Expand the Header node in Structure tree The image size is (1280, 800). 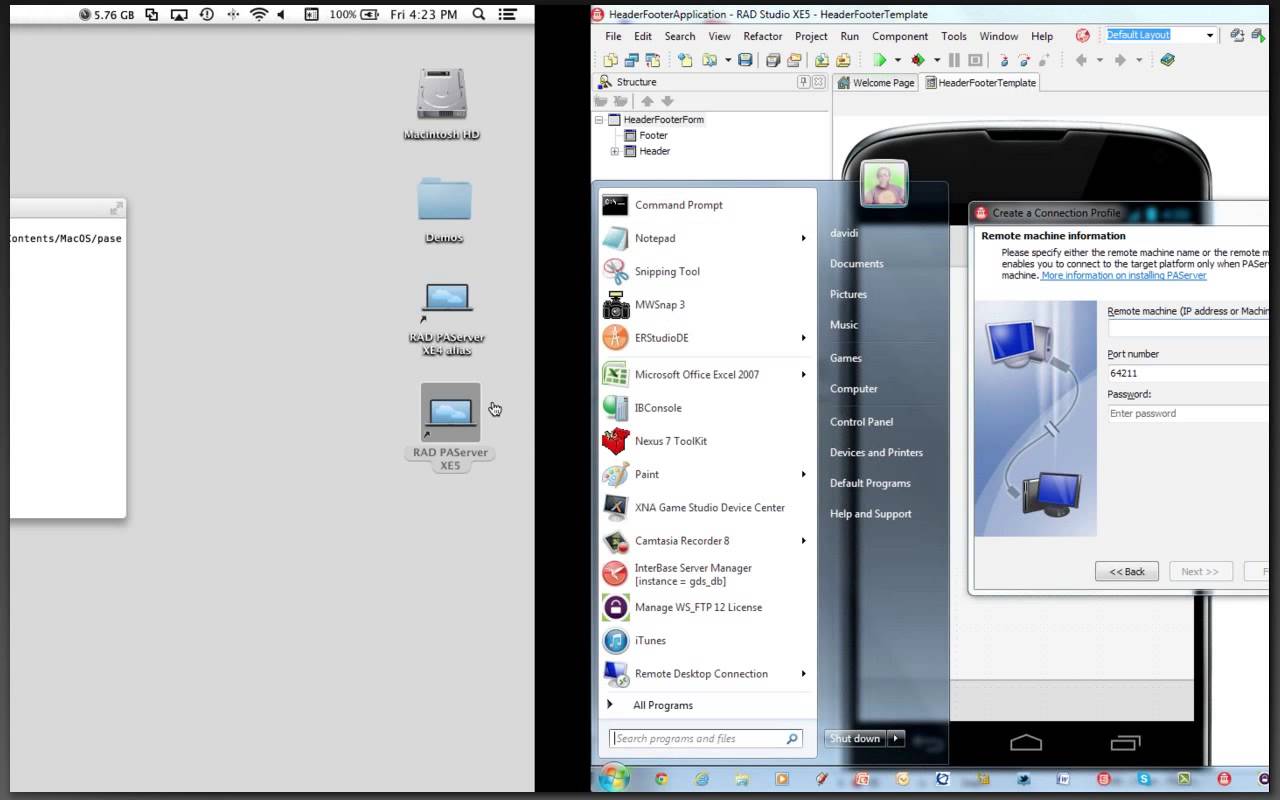(614, 151)
